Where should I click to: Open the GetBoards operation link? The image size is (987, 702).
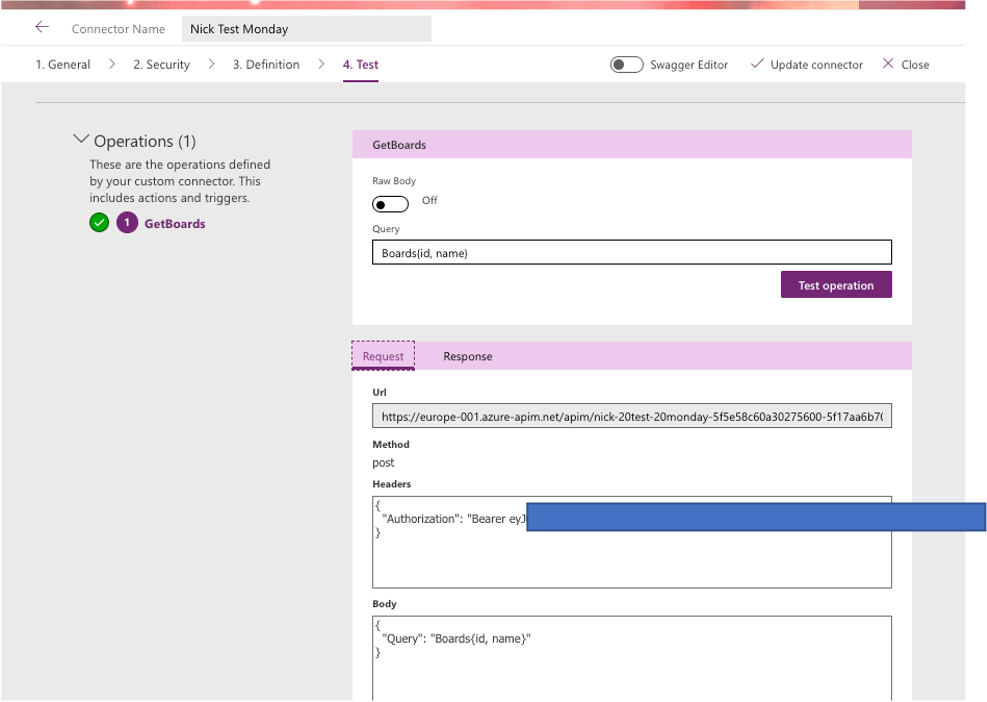tap(175, 224)
